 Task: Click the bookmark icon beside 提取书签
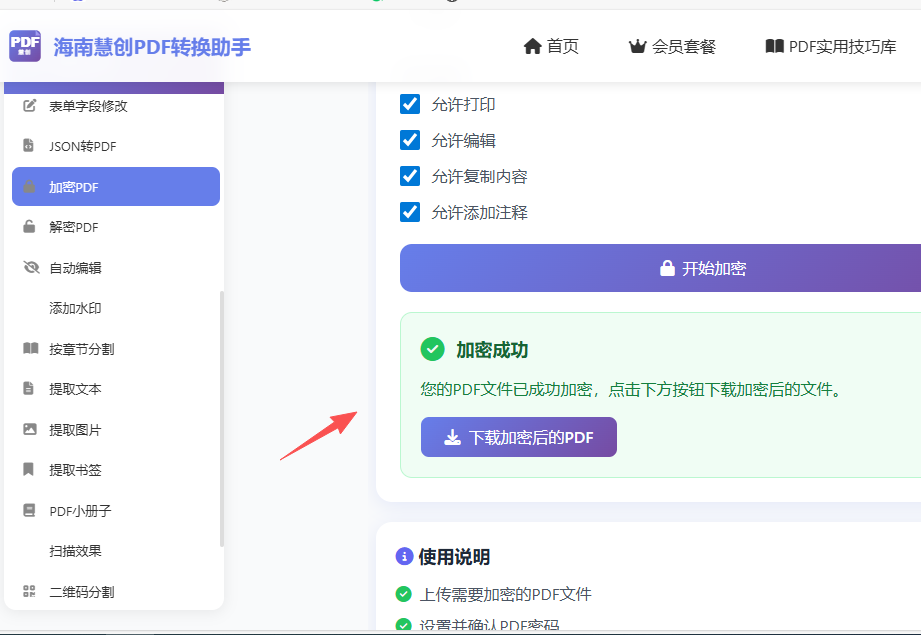click(28, 469)
